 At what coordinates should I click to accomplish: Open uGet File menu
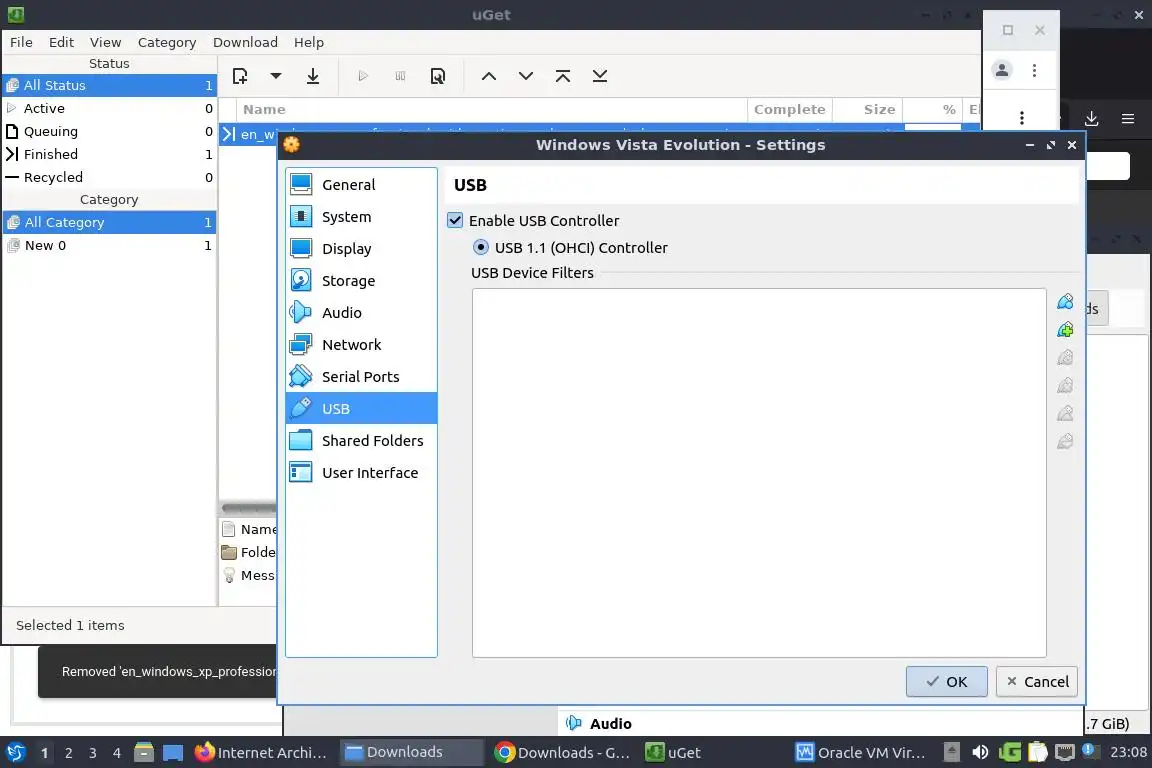tap(21, 42)
